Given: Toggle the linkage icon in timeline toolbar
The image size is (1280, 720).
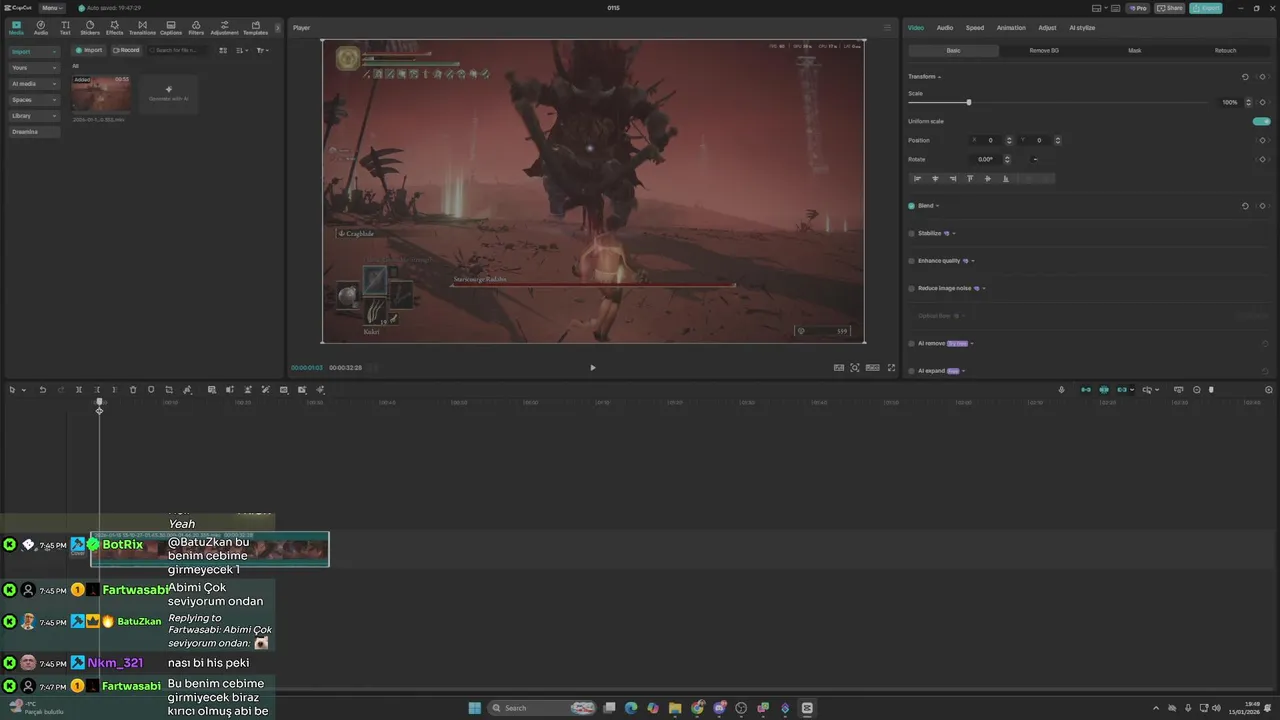Looking at the screenshot, I should 1122,390.
